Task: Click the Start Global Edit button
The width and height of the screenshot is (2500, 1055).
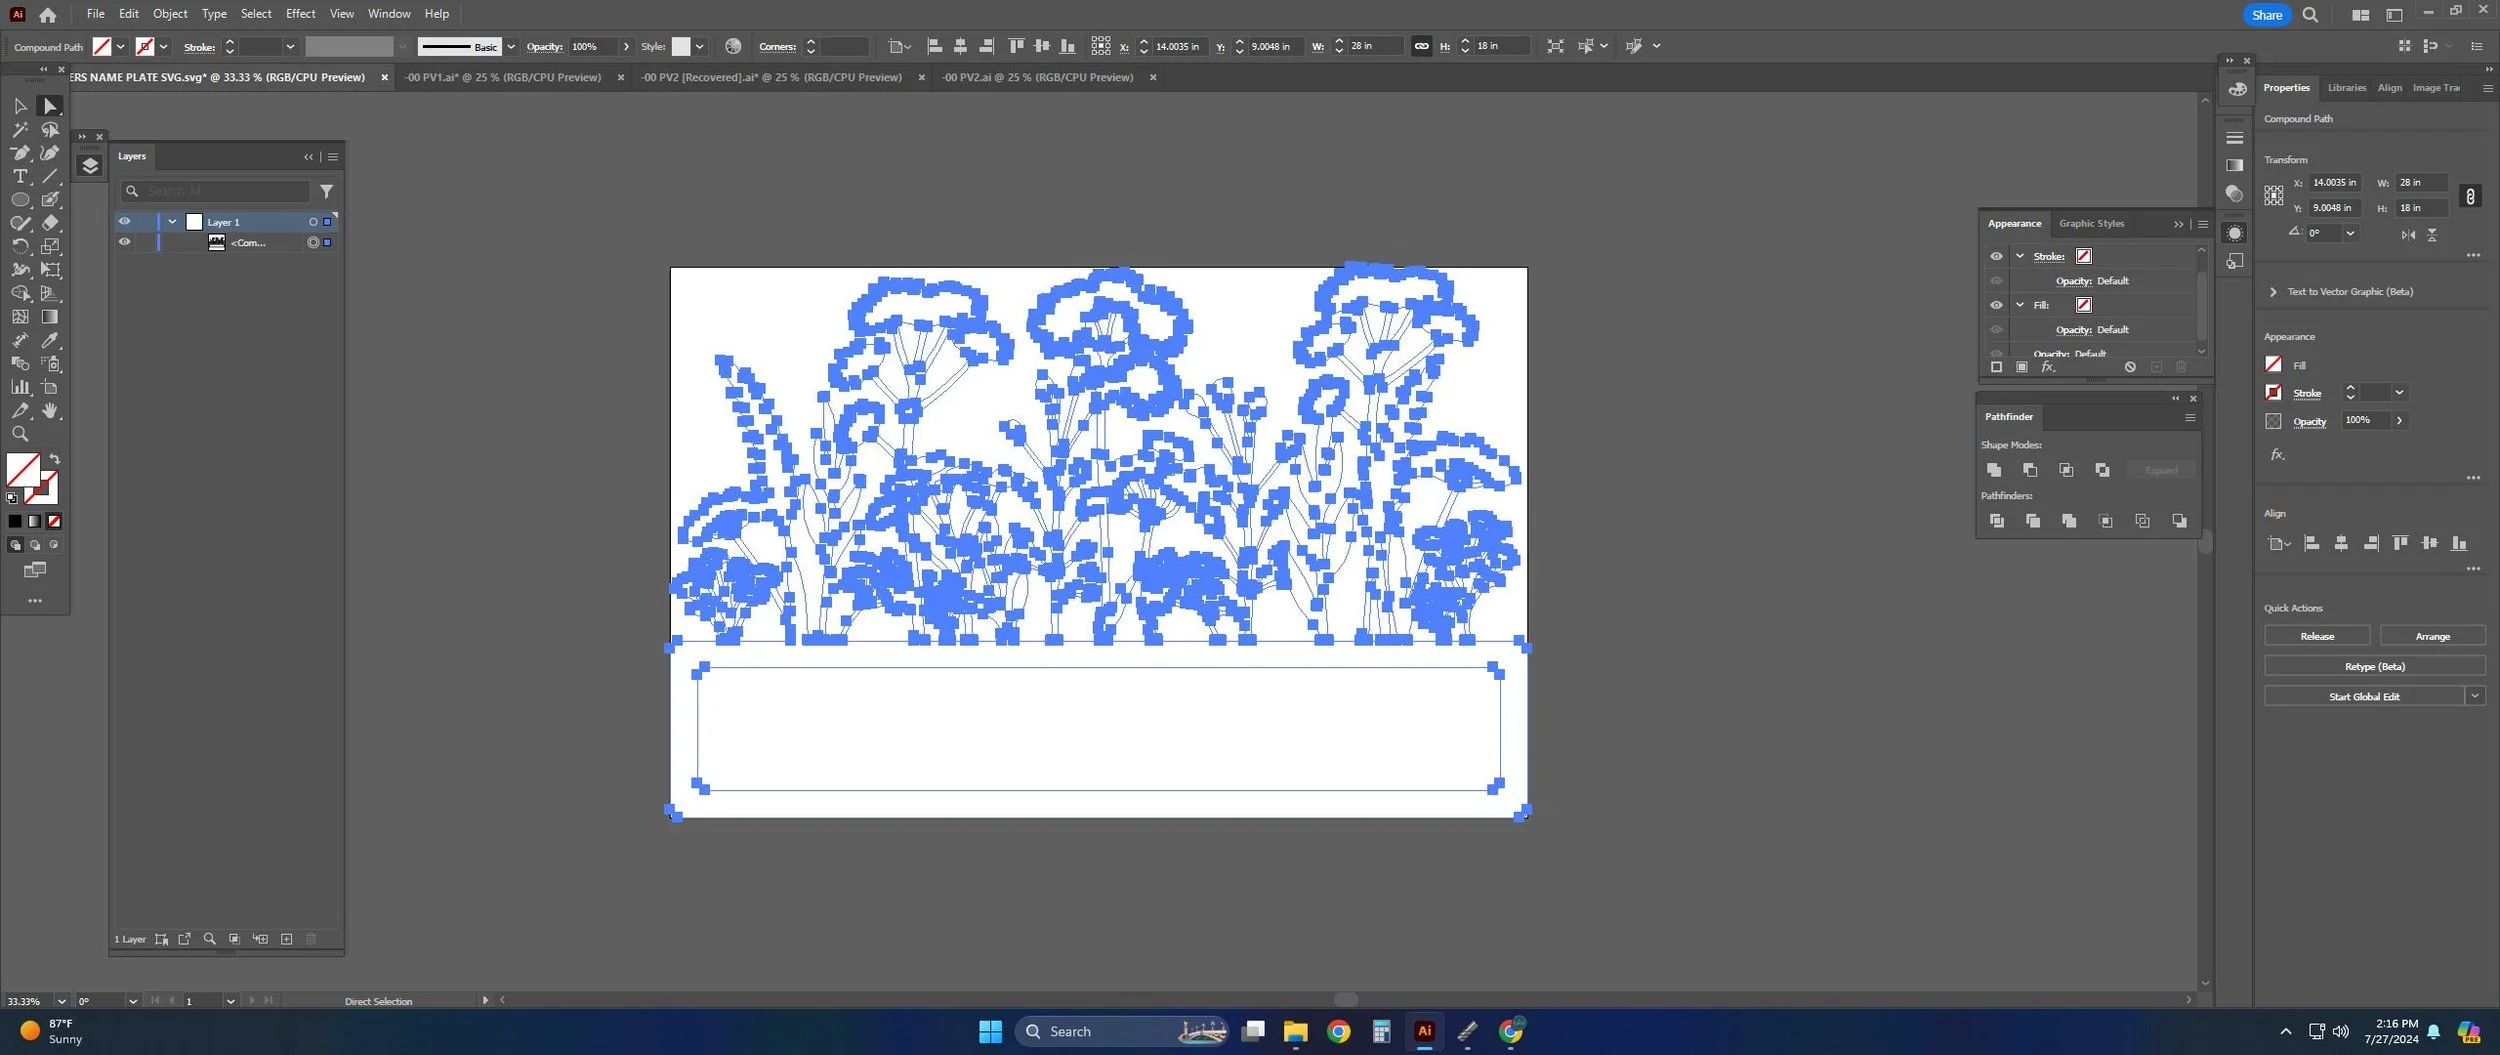Action: [2363, 696]
